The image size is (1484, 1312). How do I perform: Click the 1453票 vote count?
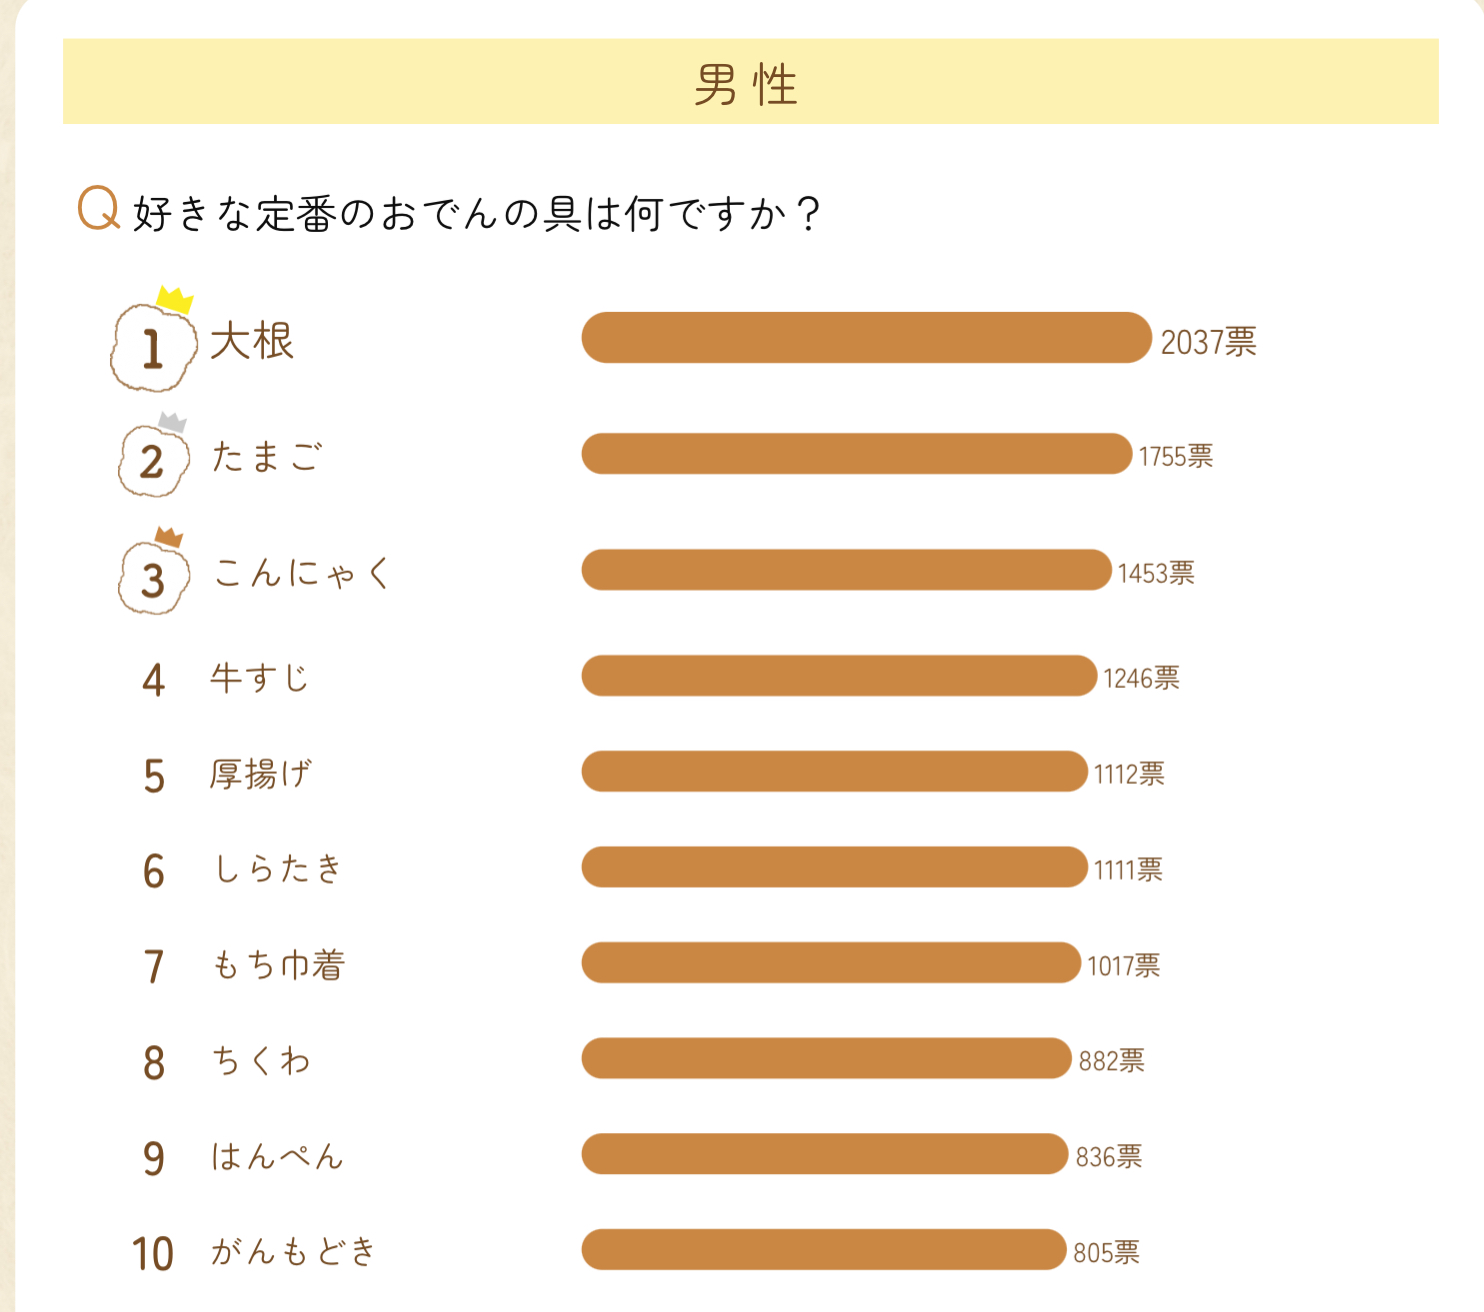pos(1156,573)
